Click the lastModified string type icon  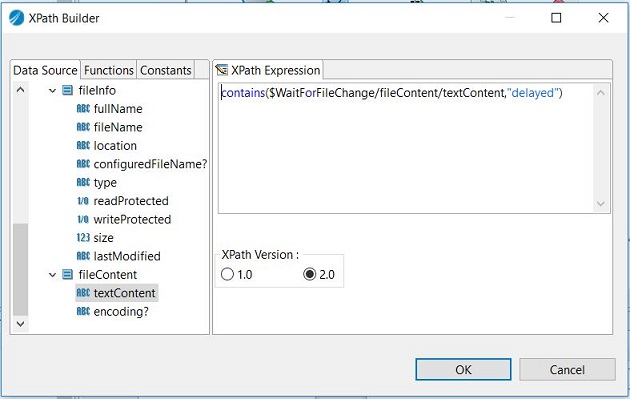[x=83, y=256]
